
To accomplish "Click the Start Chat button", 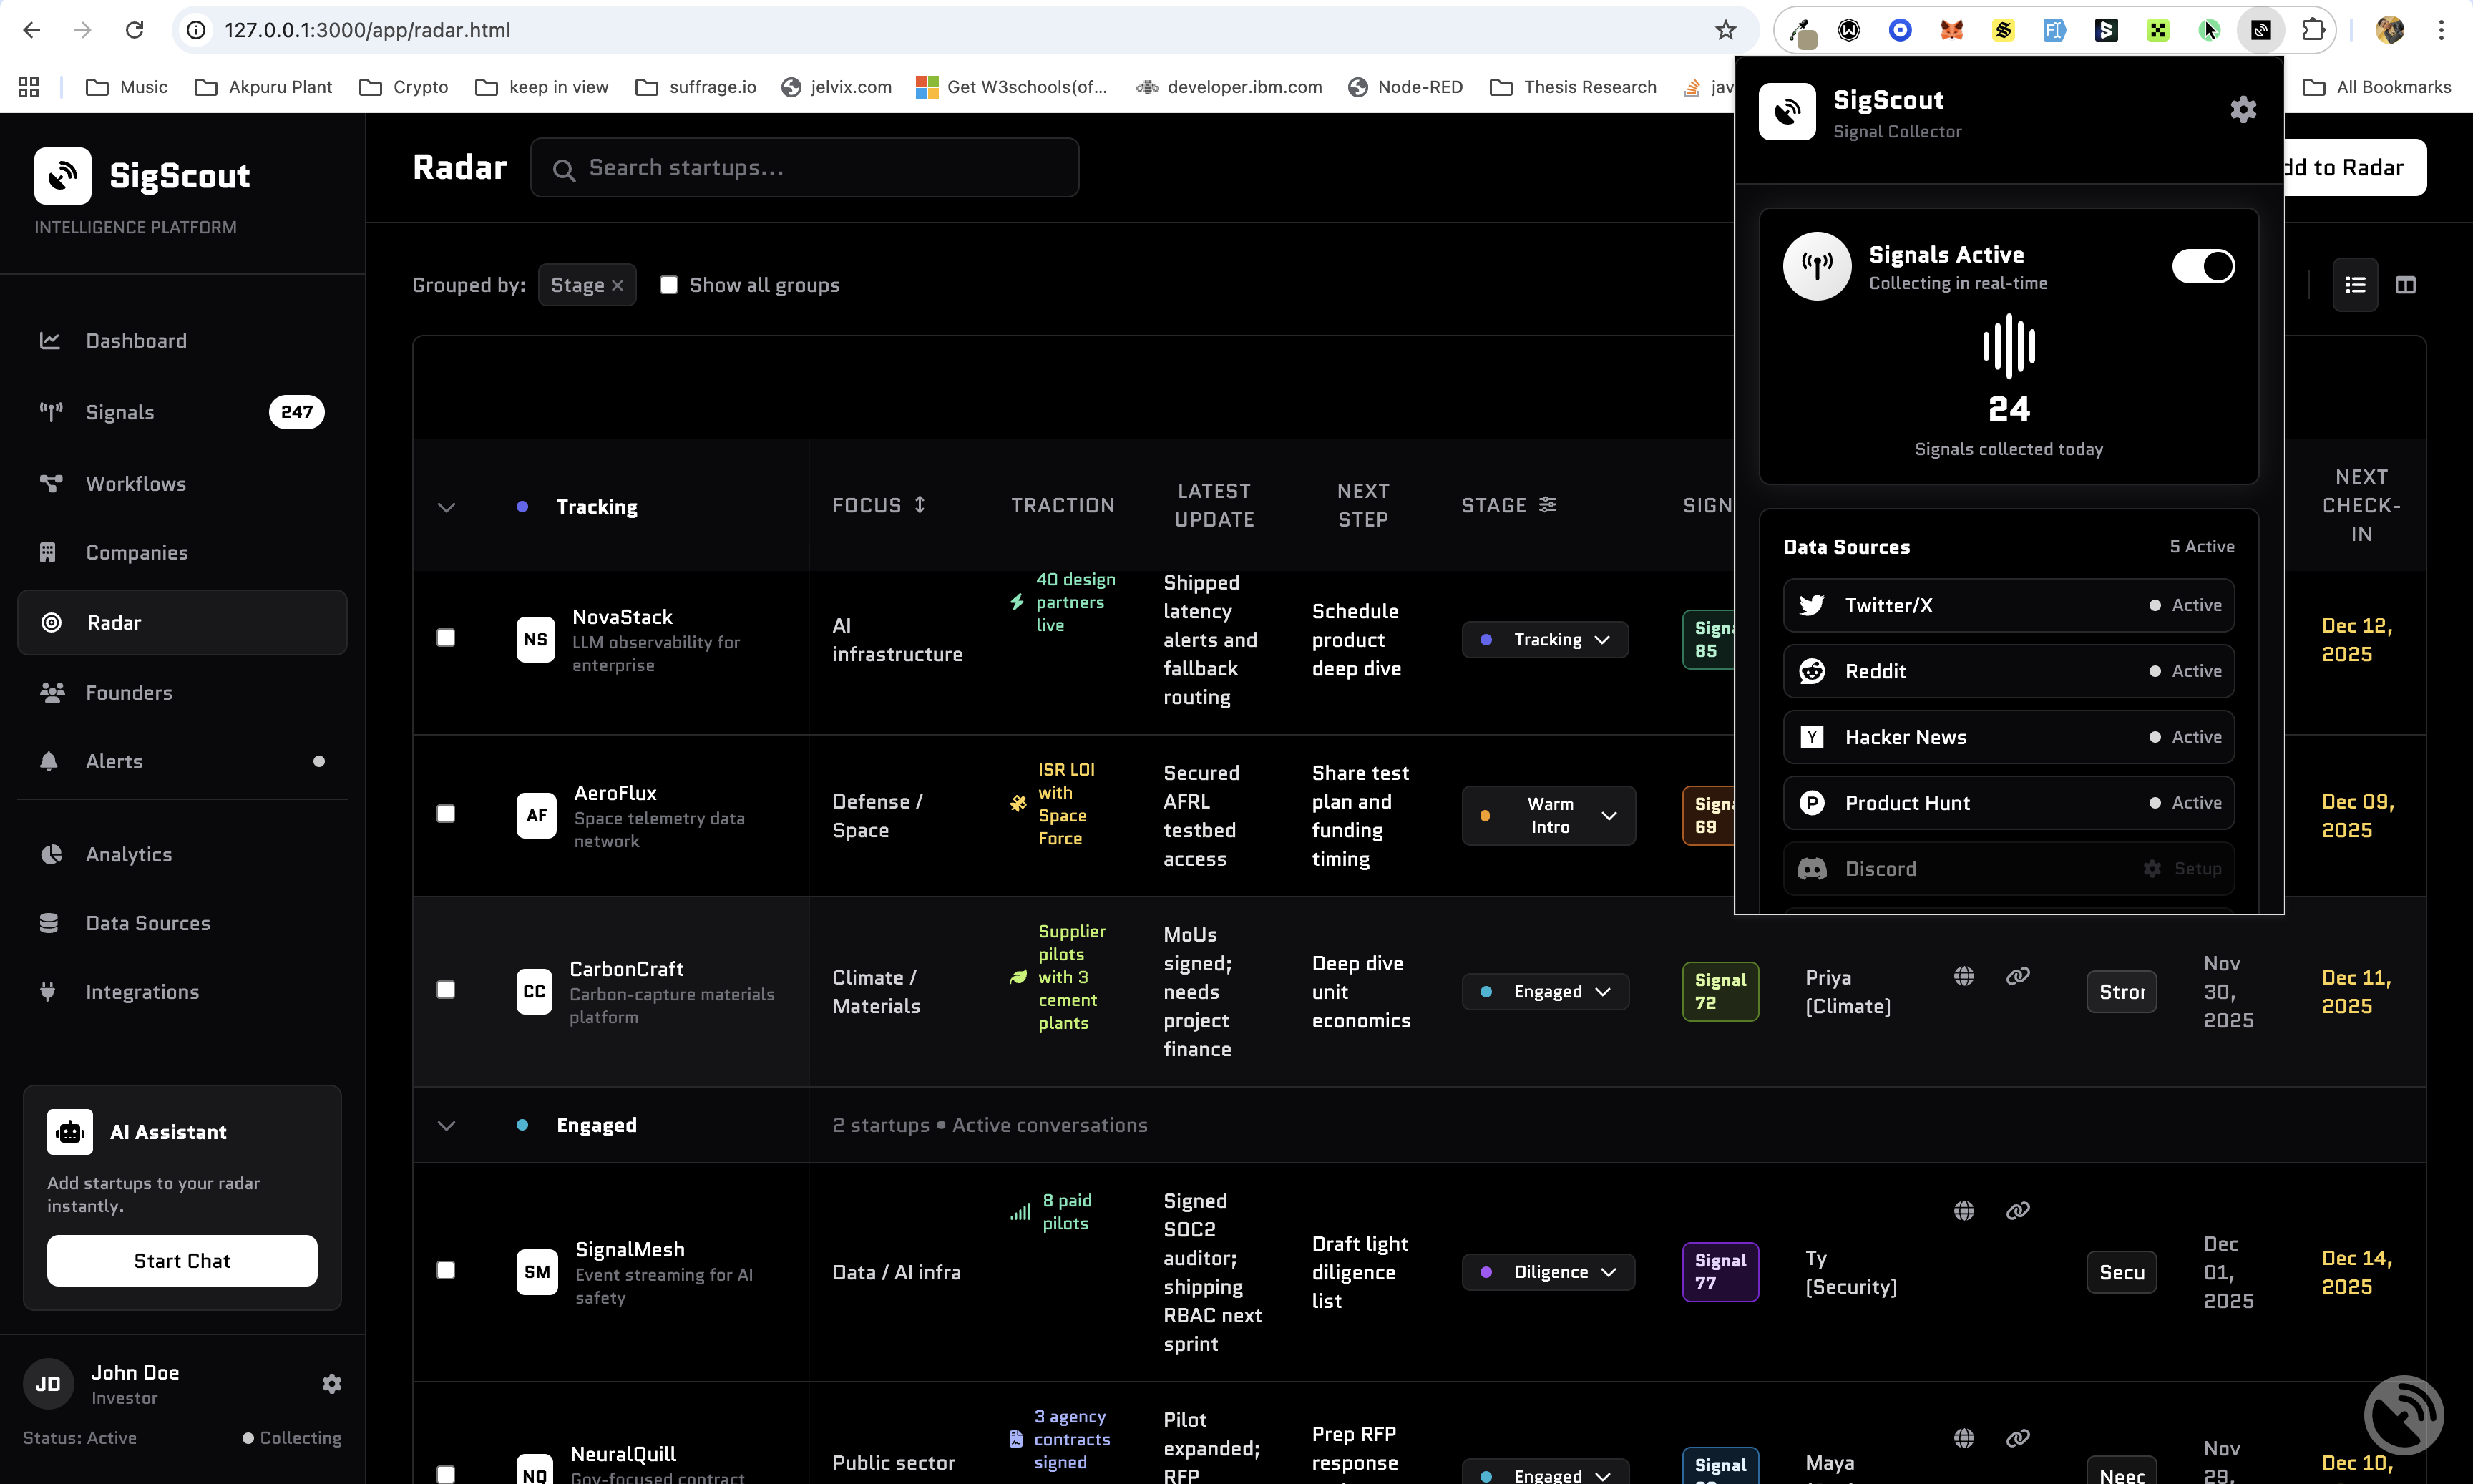I will pyautogui.click(x=182, y=1261).
